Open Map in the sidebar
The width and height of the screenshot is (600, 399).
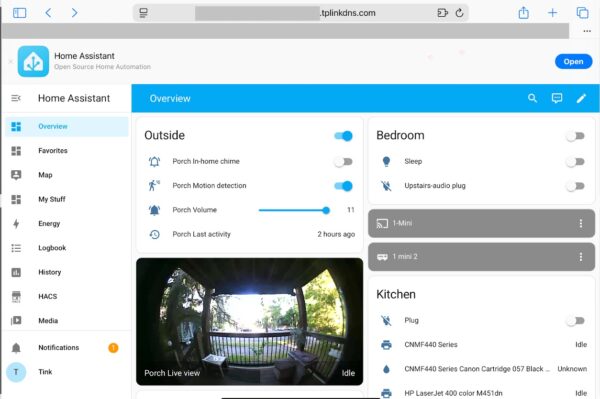[x=67, y=175]
